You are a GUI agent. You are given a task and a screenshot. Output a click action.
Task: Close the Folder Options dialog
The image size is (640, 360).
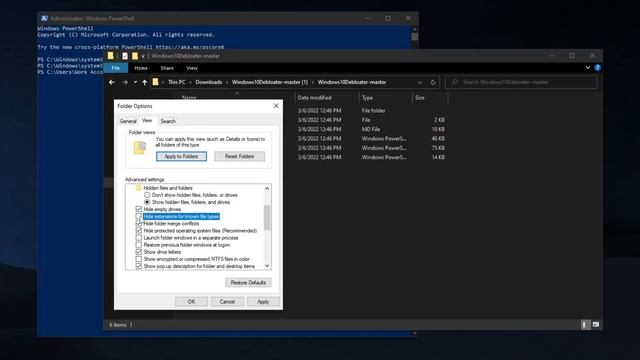(x=276, y=106)
